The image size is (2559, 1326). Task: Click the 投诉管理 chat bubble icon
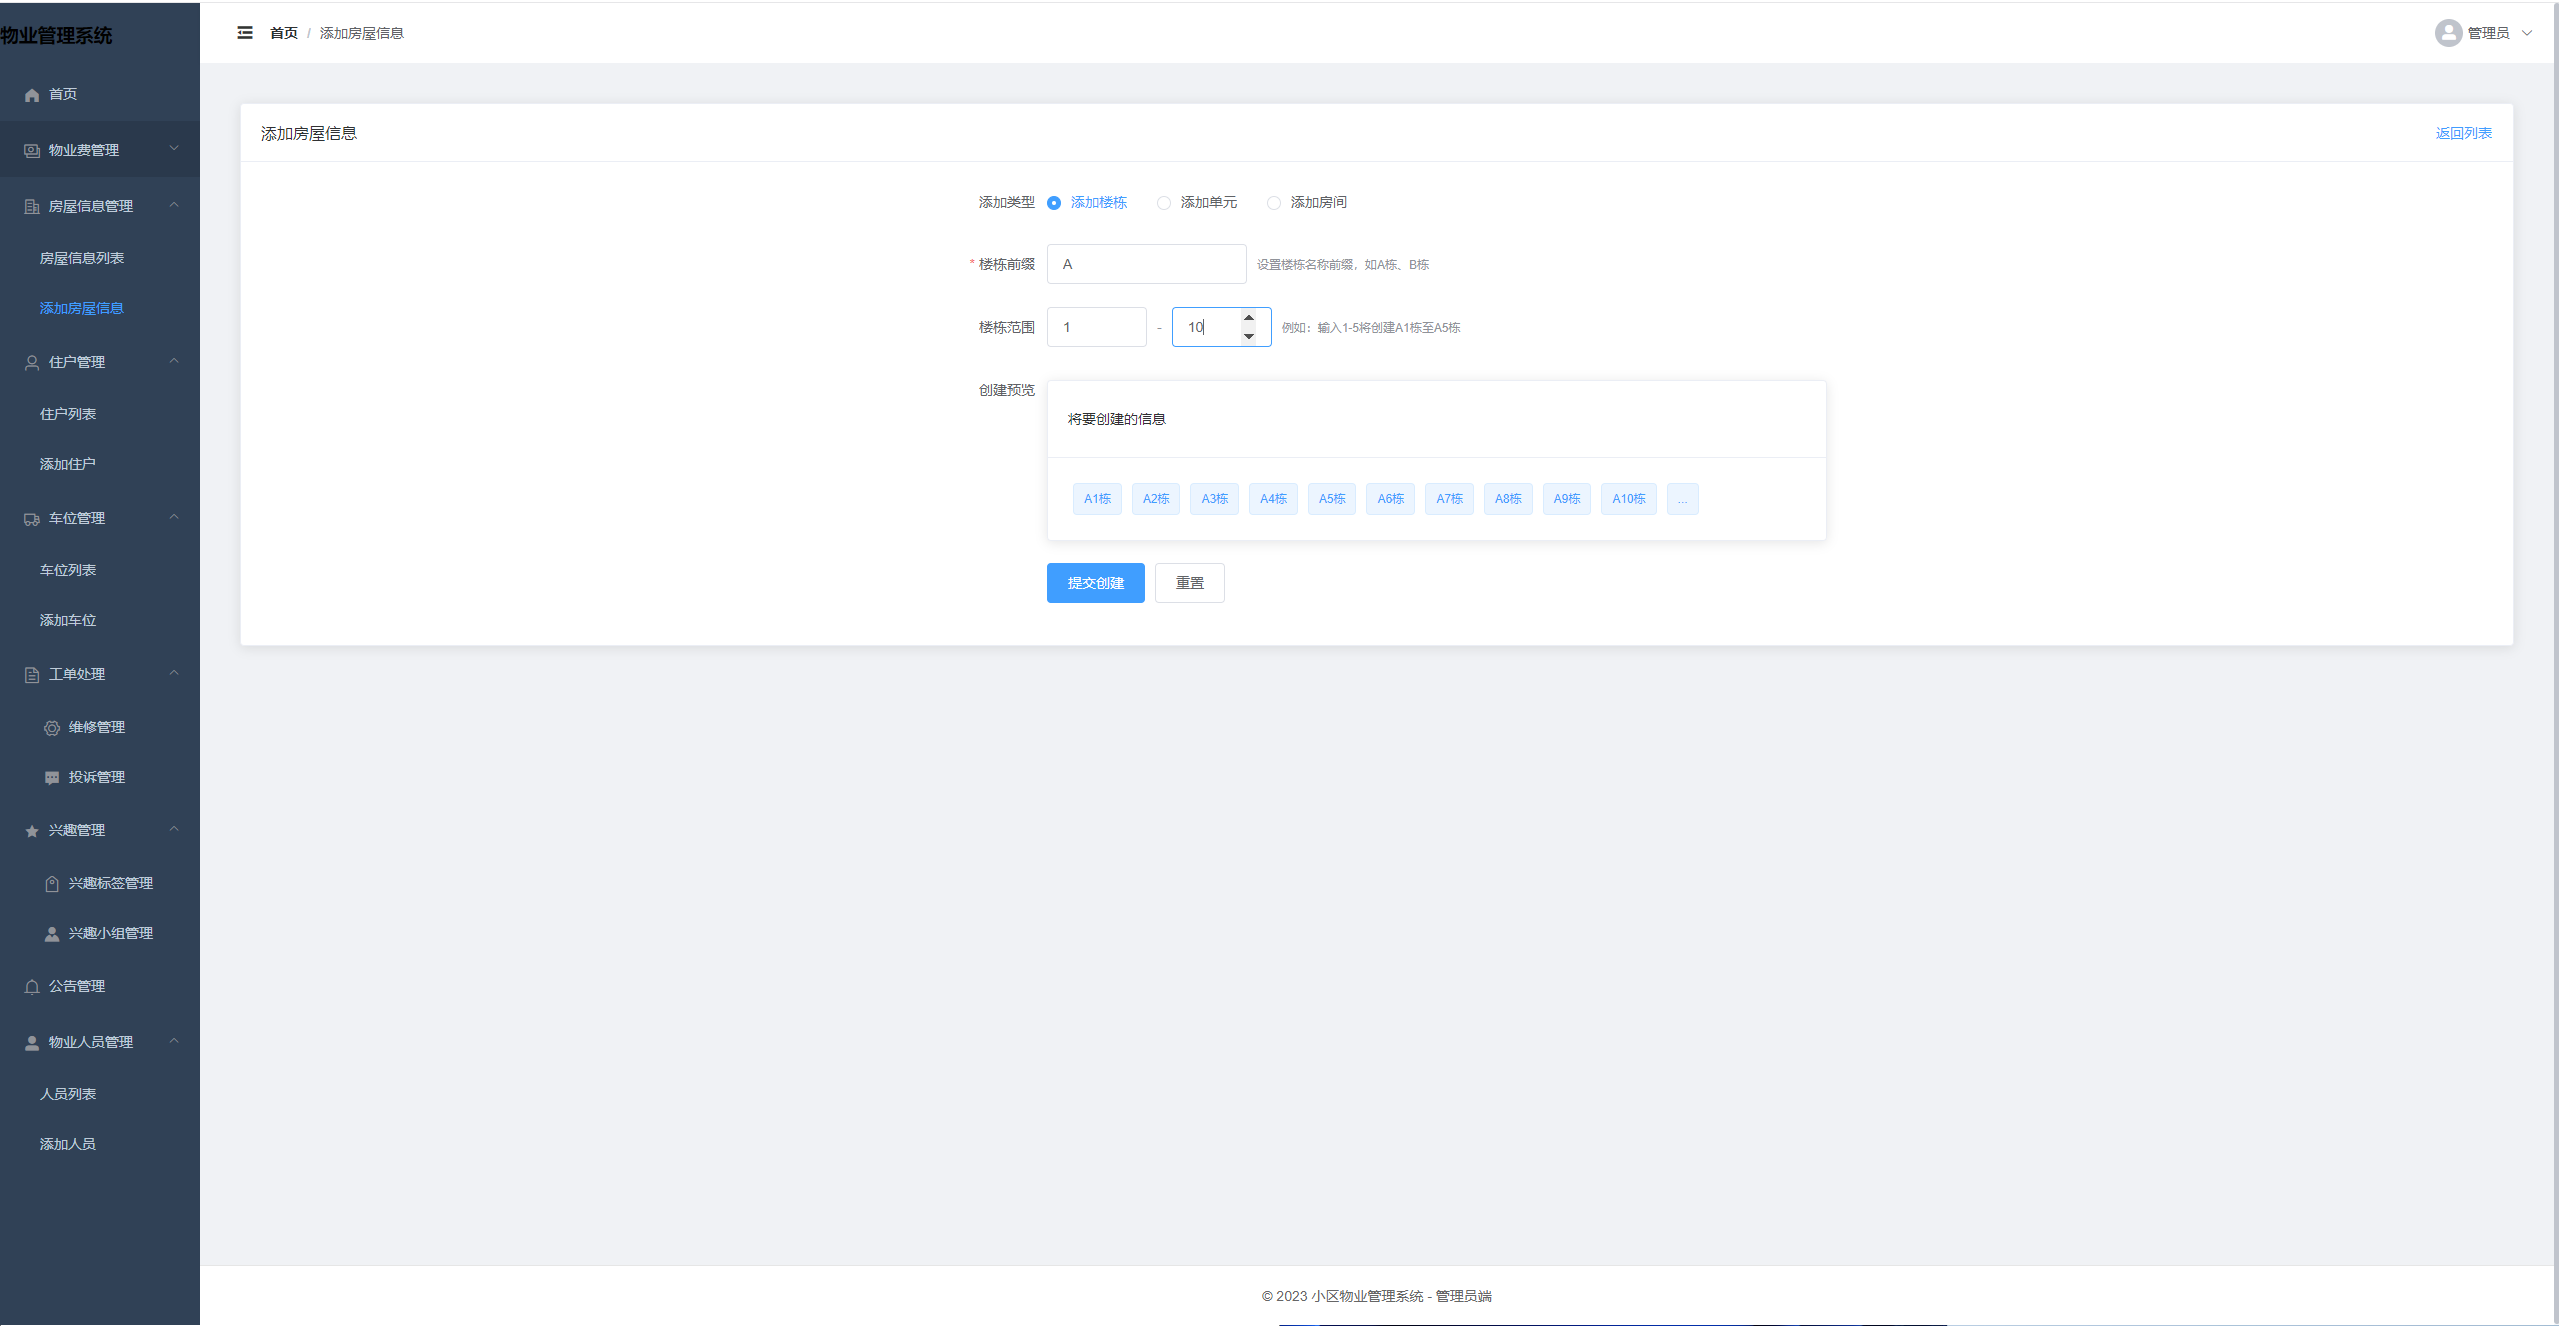(52, 778)
